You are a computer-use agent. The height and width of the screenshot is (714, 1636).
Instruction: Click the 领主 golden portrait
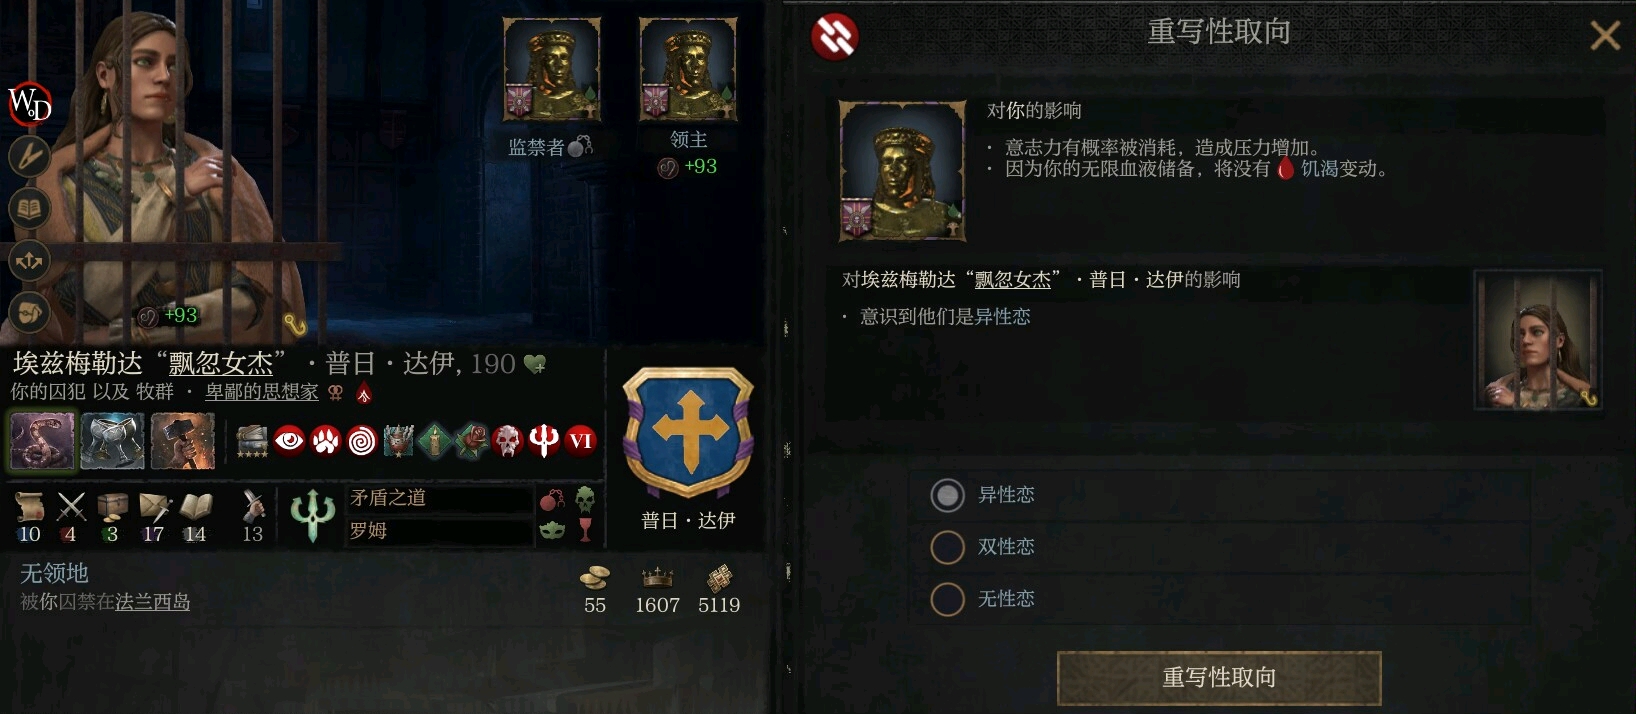tap(688, 69)
